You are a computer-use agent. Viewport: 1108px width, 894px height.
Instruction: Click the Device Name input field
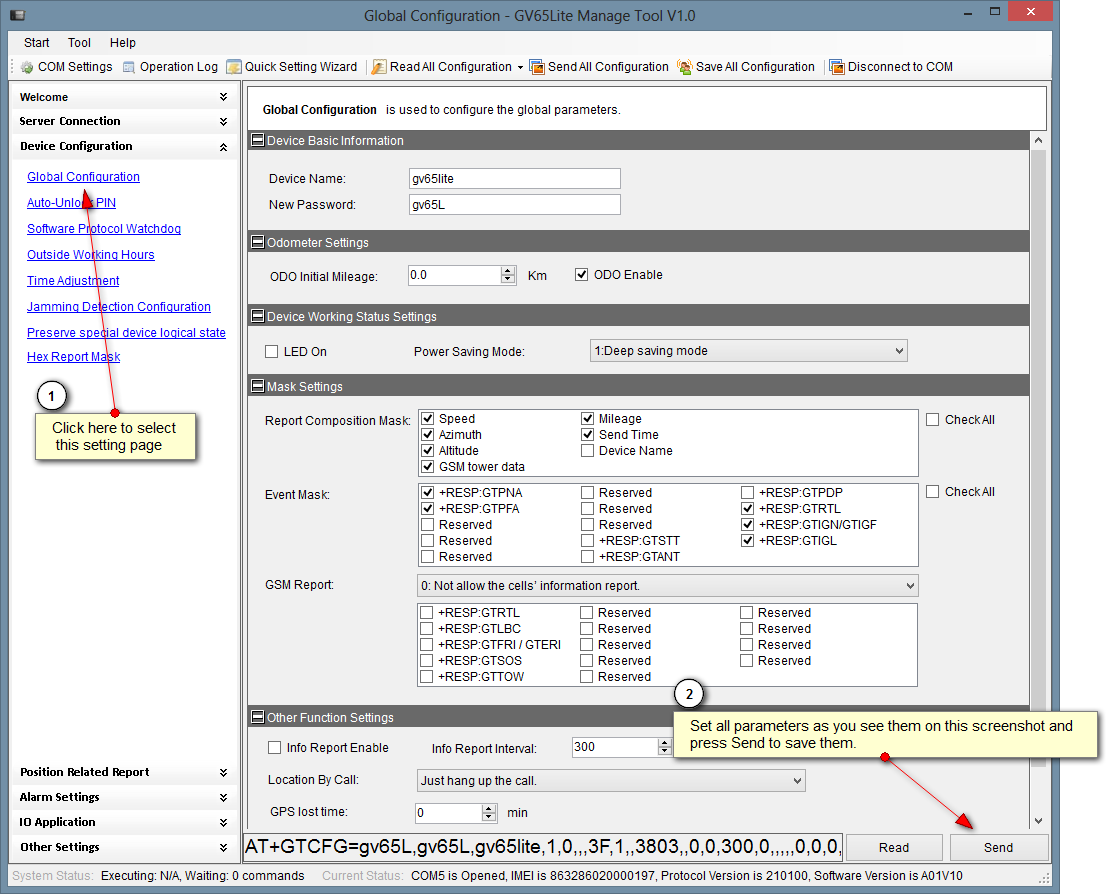514,178
